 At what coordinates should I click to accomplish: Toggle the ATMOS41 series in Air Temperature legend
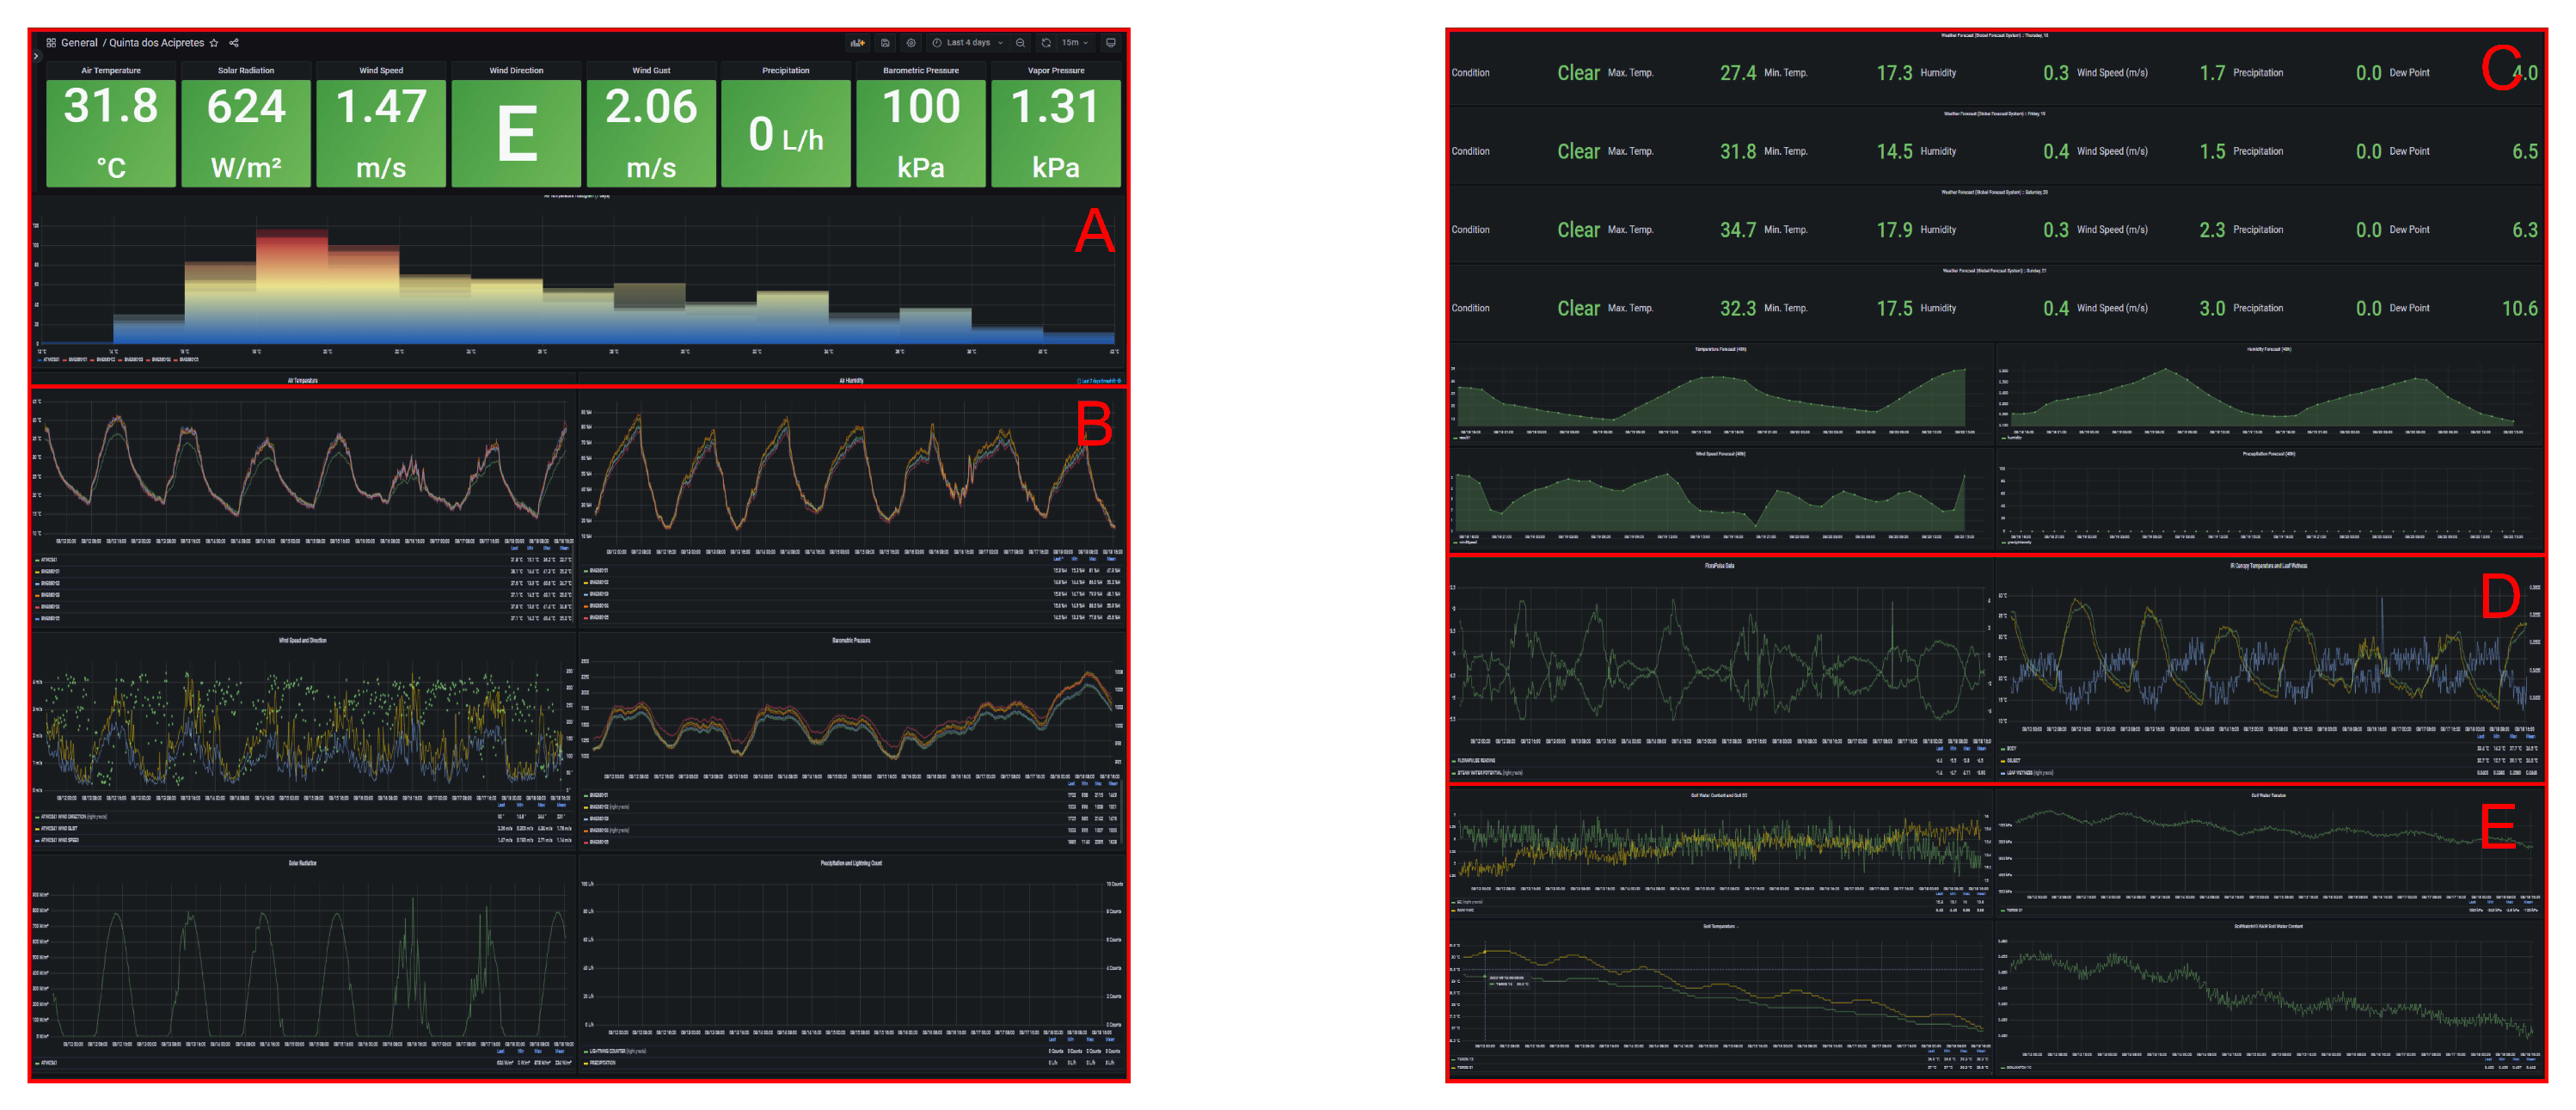(x=50, y=560)
